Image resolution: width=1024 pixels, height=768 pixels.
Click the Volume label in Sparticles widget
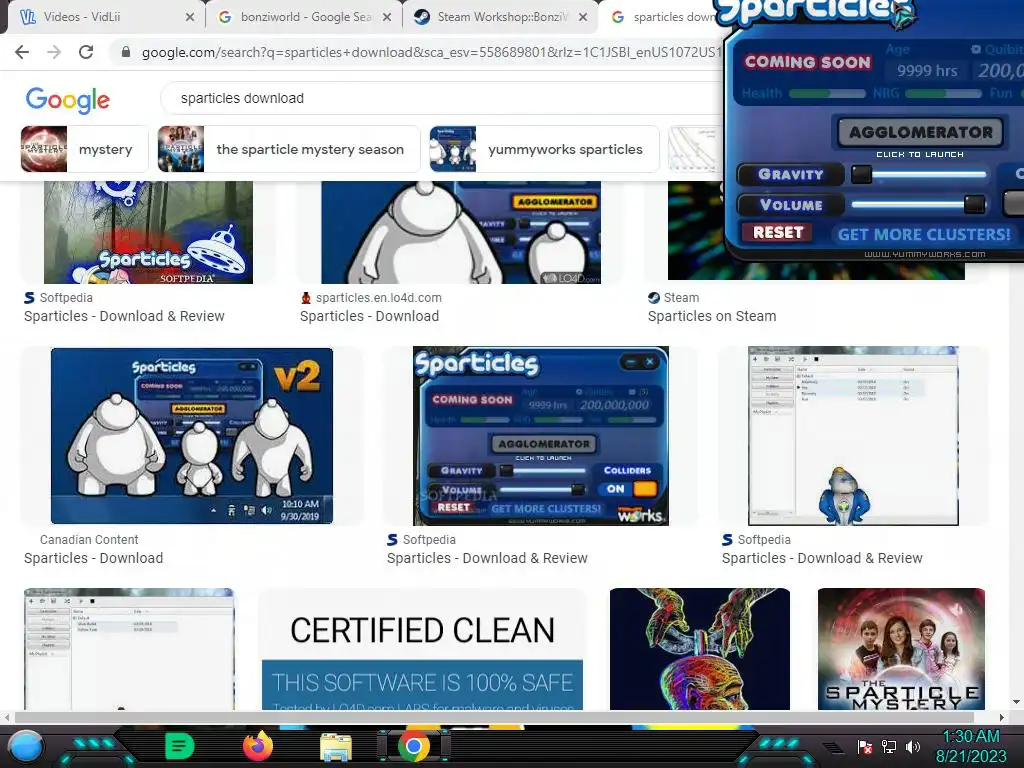[790, 205]
